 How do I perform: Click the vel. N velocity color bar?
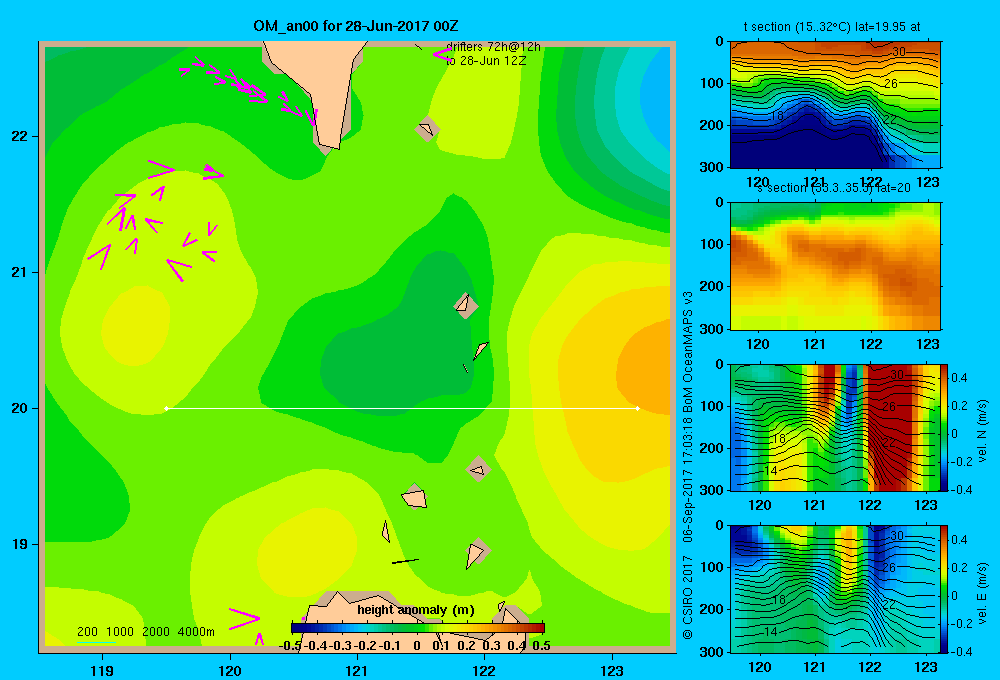[945, 427]
